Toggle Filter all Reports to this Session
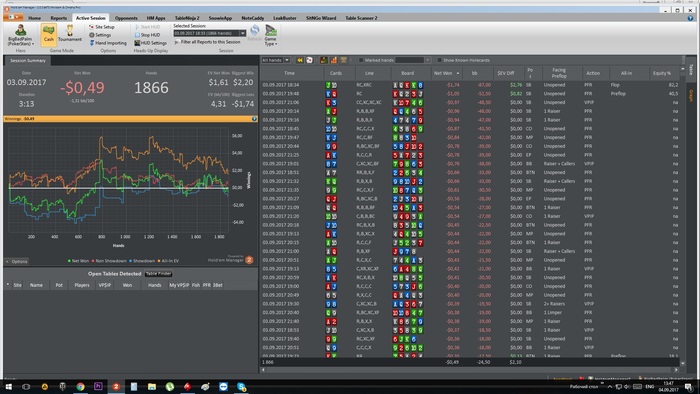Screen dimensions: 700x394 coord(208,42)
